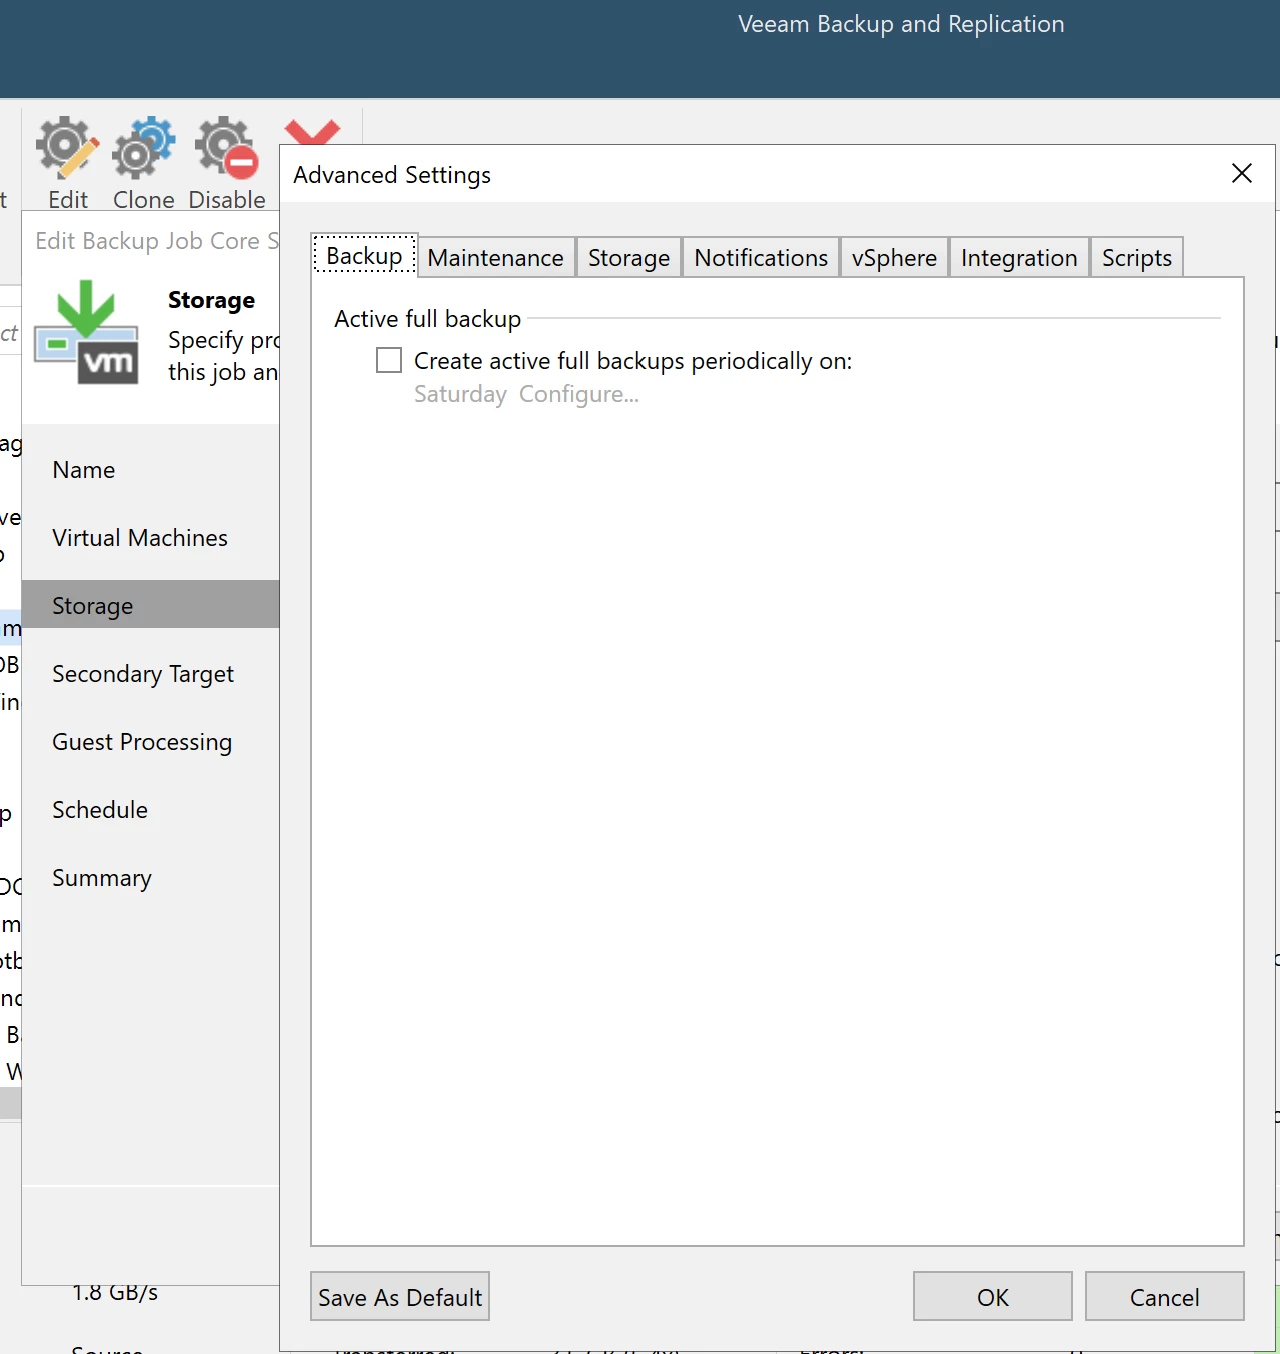The width and height of the screenshot is (1280, 1354).
Task: Go to the Secondary Target step
Action: [x=143, y=674]
